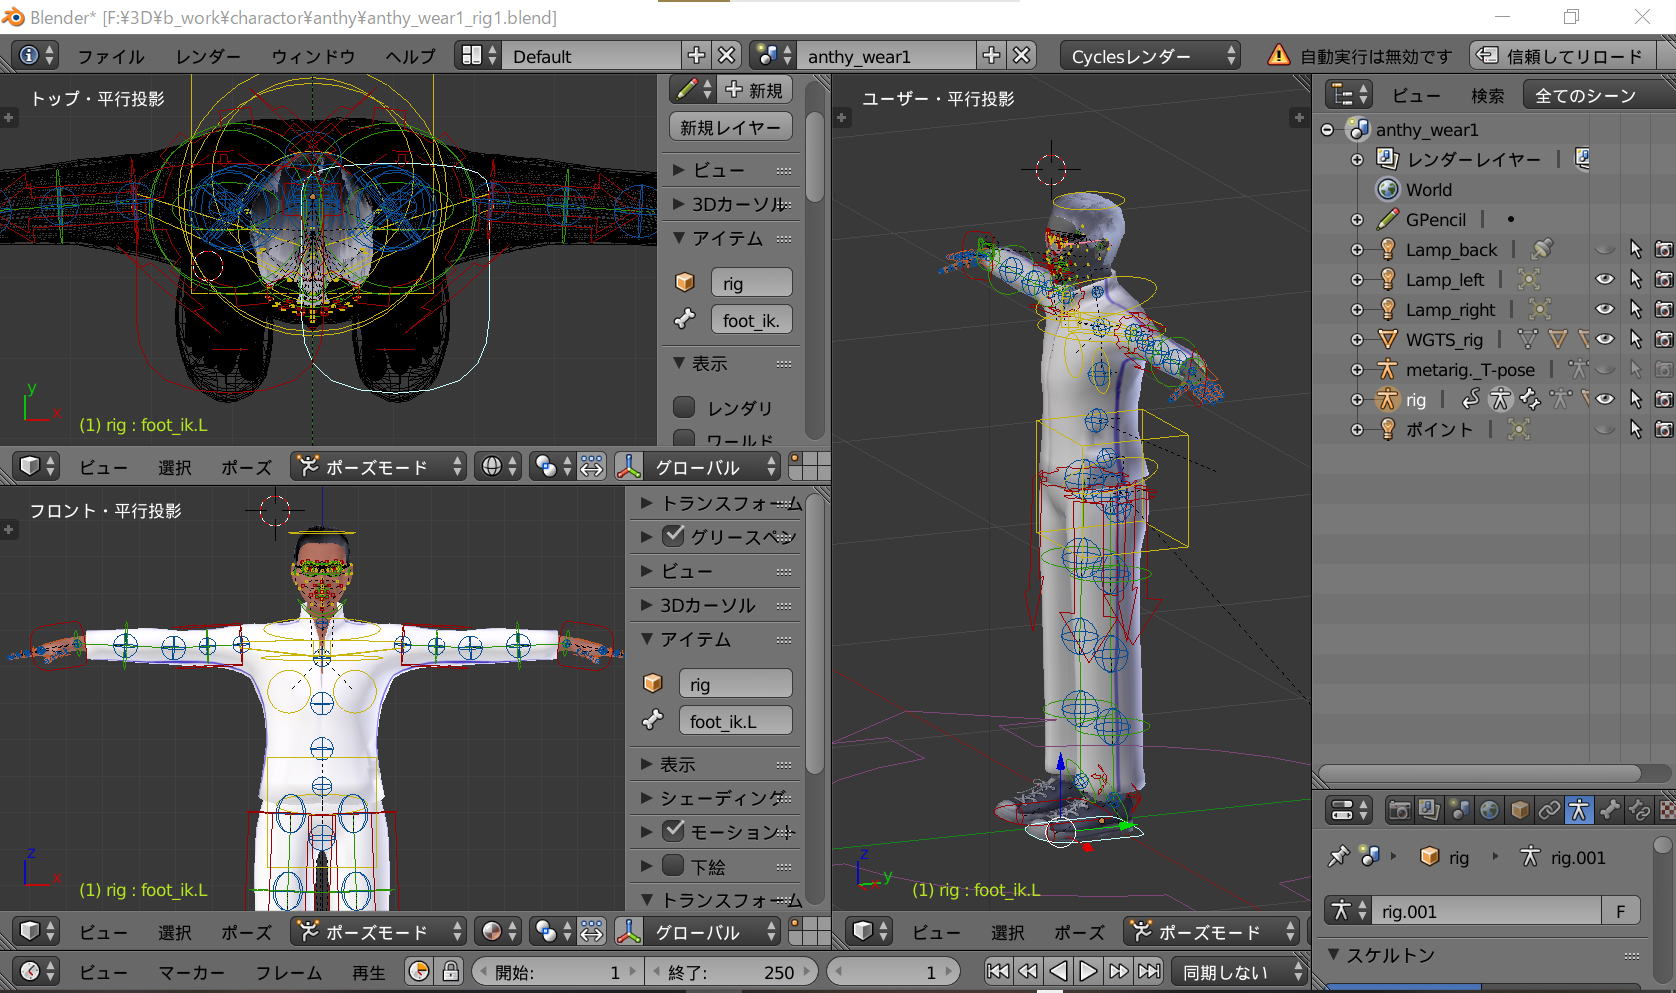This screenshot has height=993, width=1676.
Task: Open the Bone constraints tab
Action: 1639,810
